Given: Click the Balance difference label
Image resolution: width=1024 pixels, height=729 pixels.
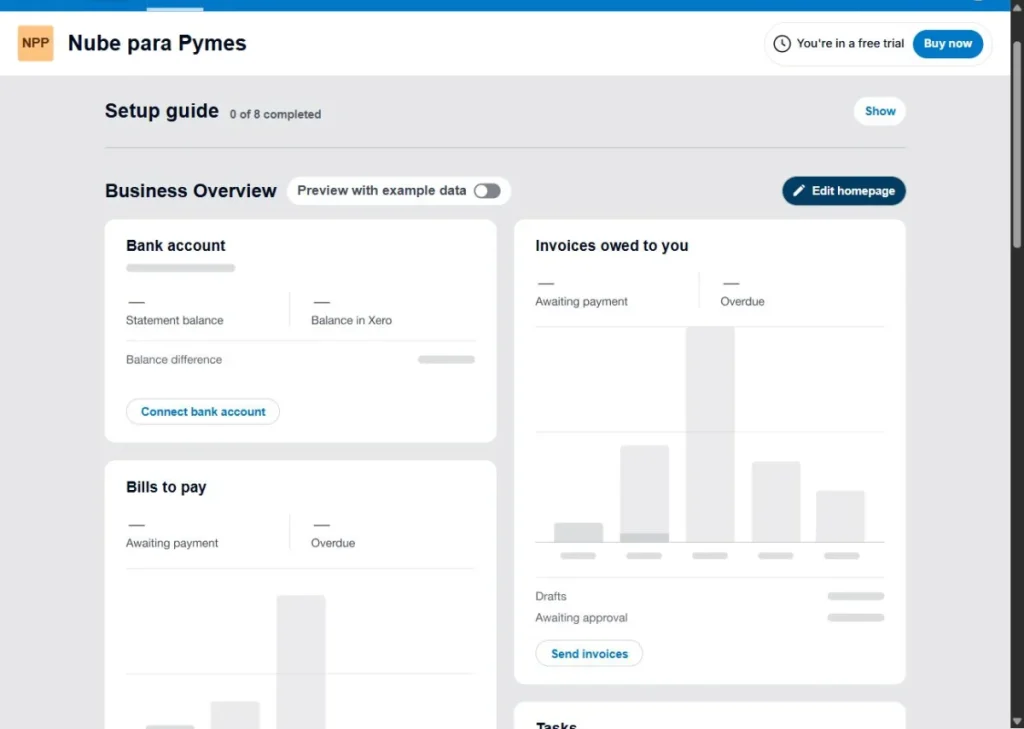Looking at the screenshot, I should pyautogui.click(x=174, y=359).
